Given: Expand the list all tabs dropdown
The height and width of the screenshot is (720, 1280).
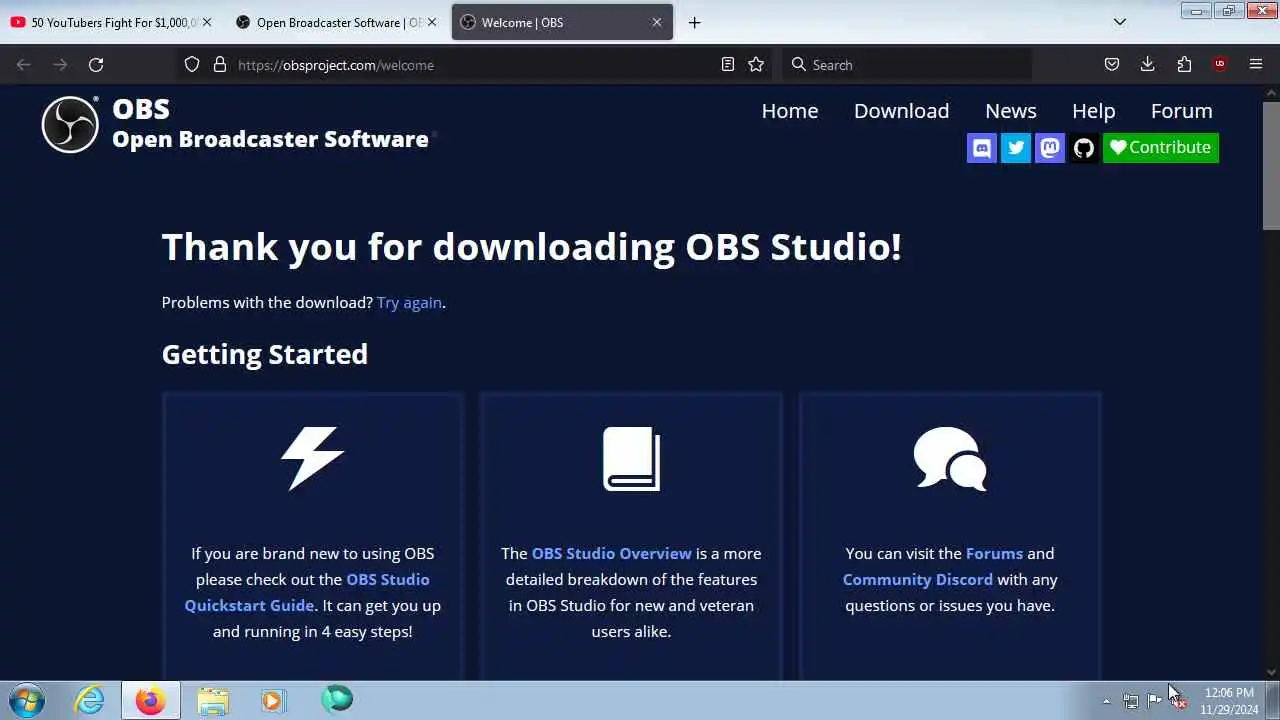Looking at the screenshot, I should 1120,22.
